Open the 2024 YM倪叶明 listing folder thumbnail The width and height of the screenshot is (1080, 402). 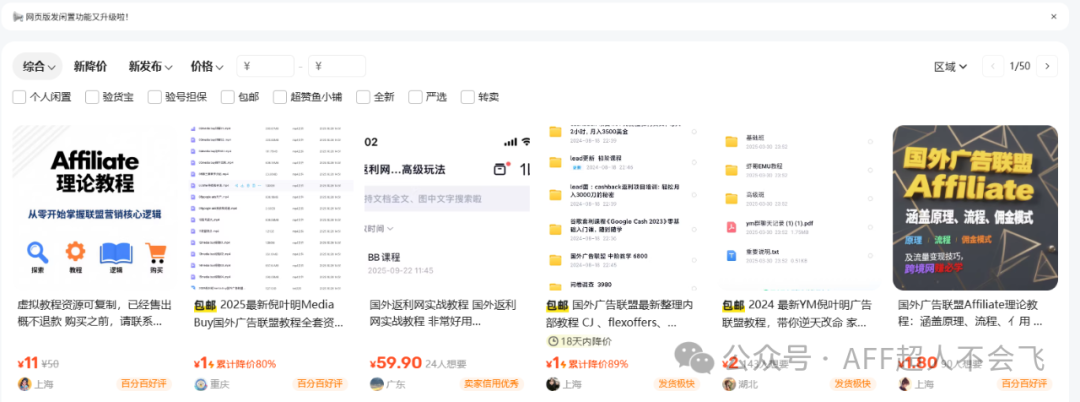click(x=800, y=208)
